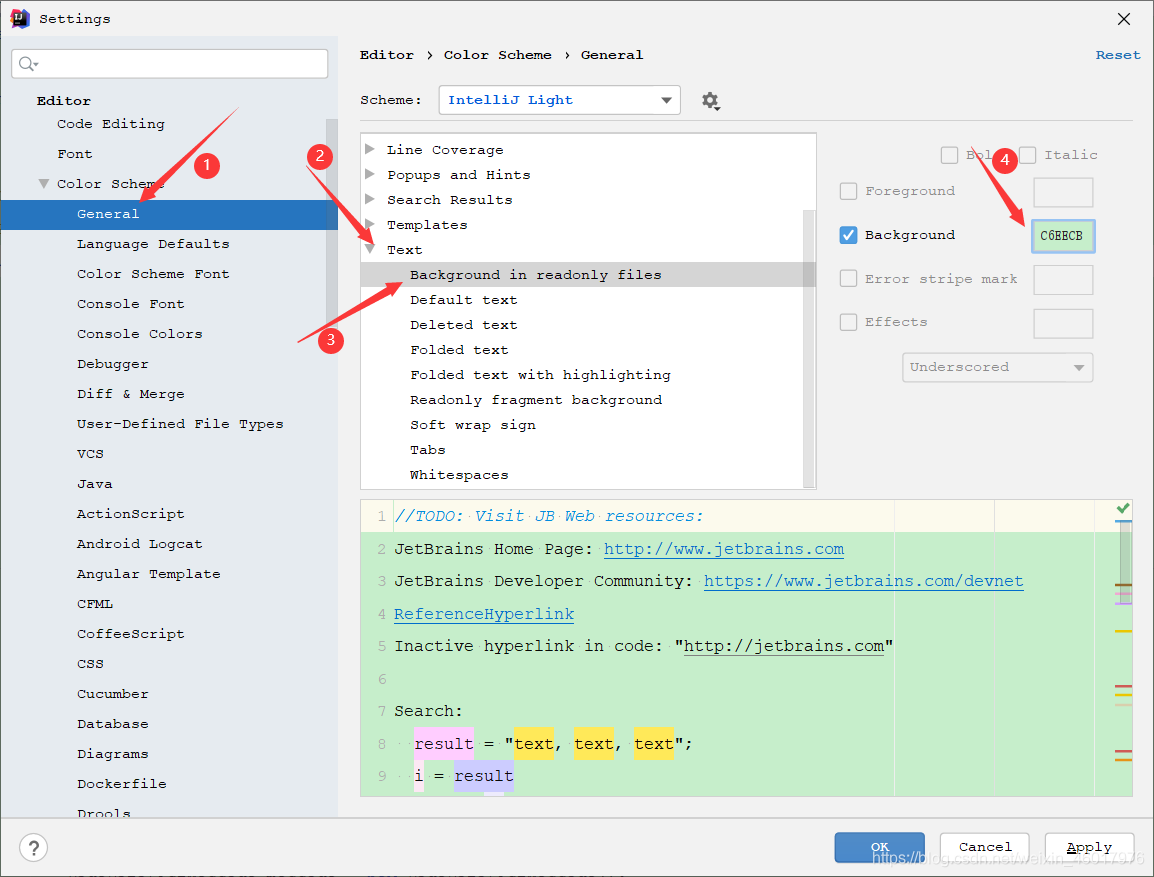Open Debugger color settings
This screenshot has height=877, width=1154.
point(113,364)
